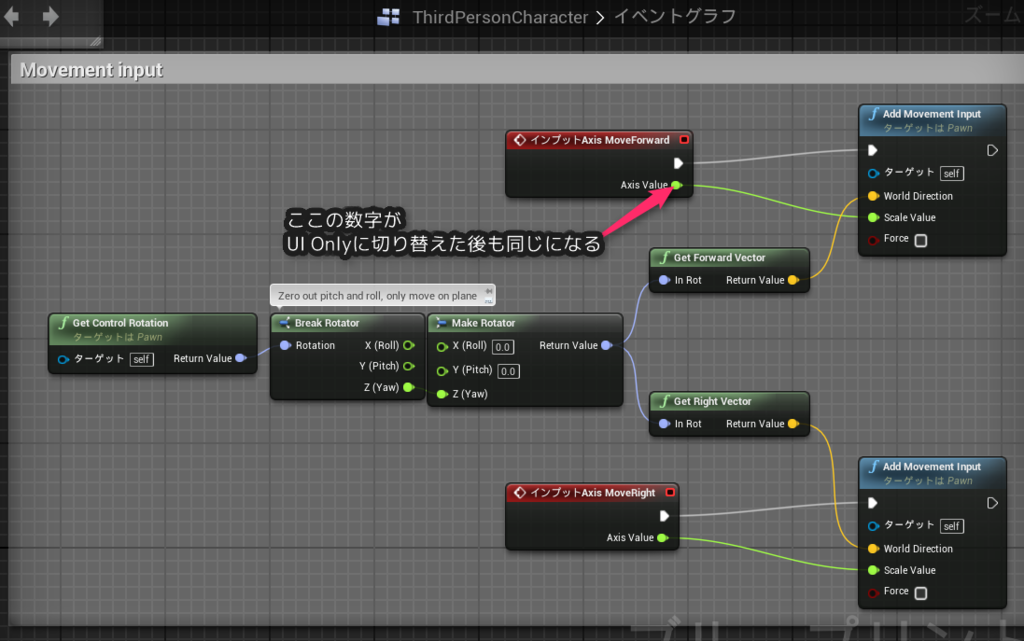Click the X (Roll) 0.0 field on Make Rotator
Image resolution: width=1024 pixels, height=641 pixels.
pos(505,347)
